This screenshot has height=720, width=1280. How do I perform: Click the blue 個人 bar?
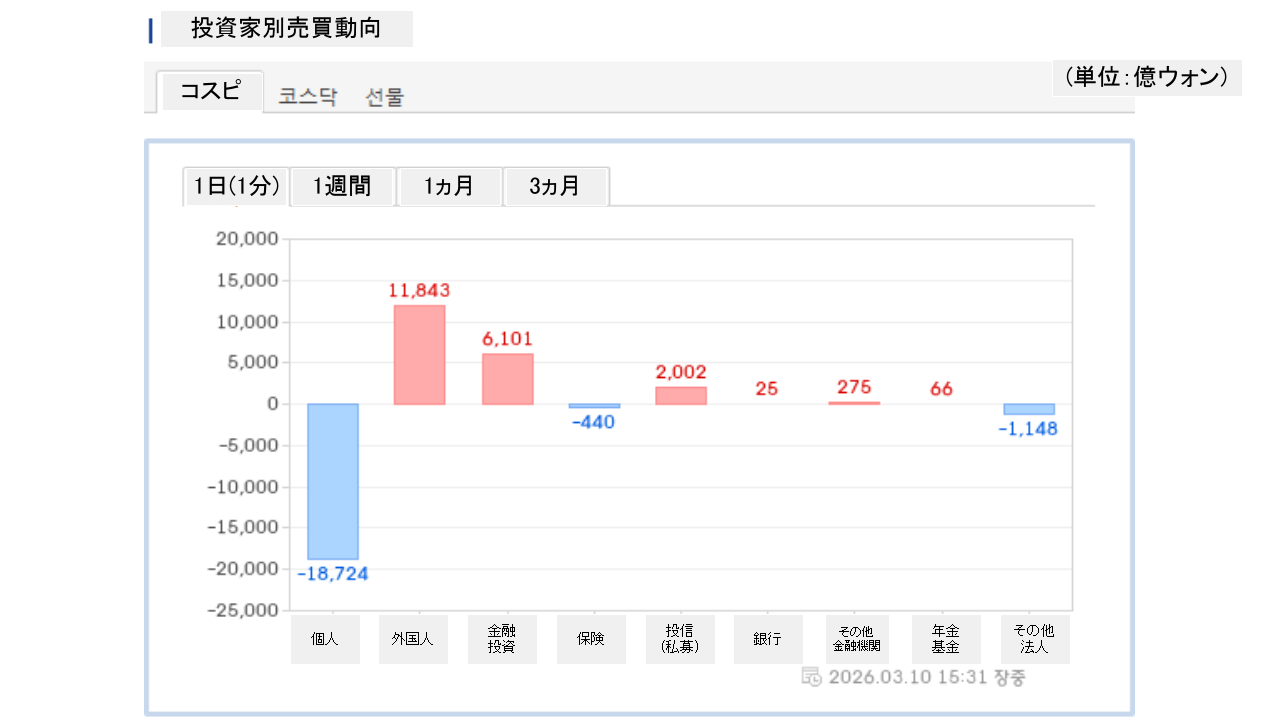pyautogui.click(x=332, y=481)
